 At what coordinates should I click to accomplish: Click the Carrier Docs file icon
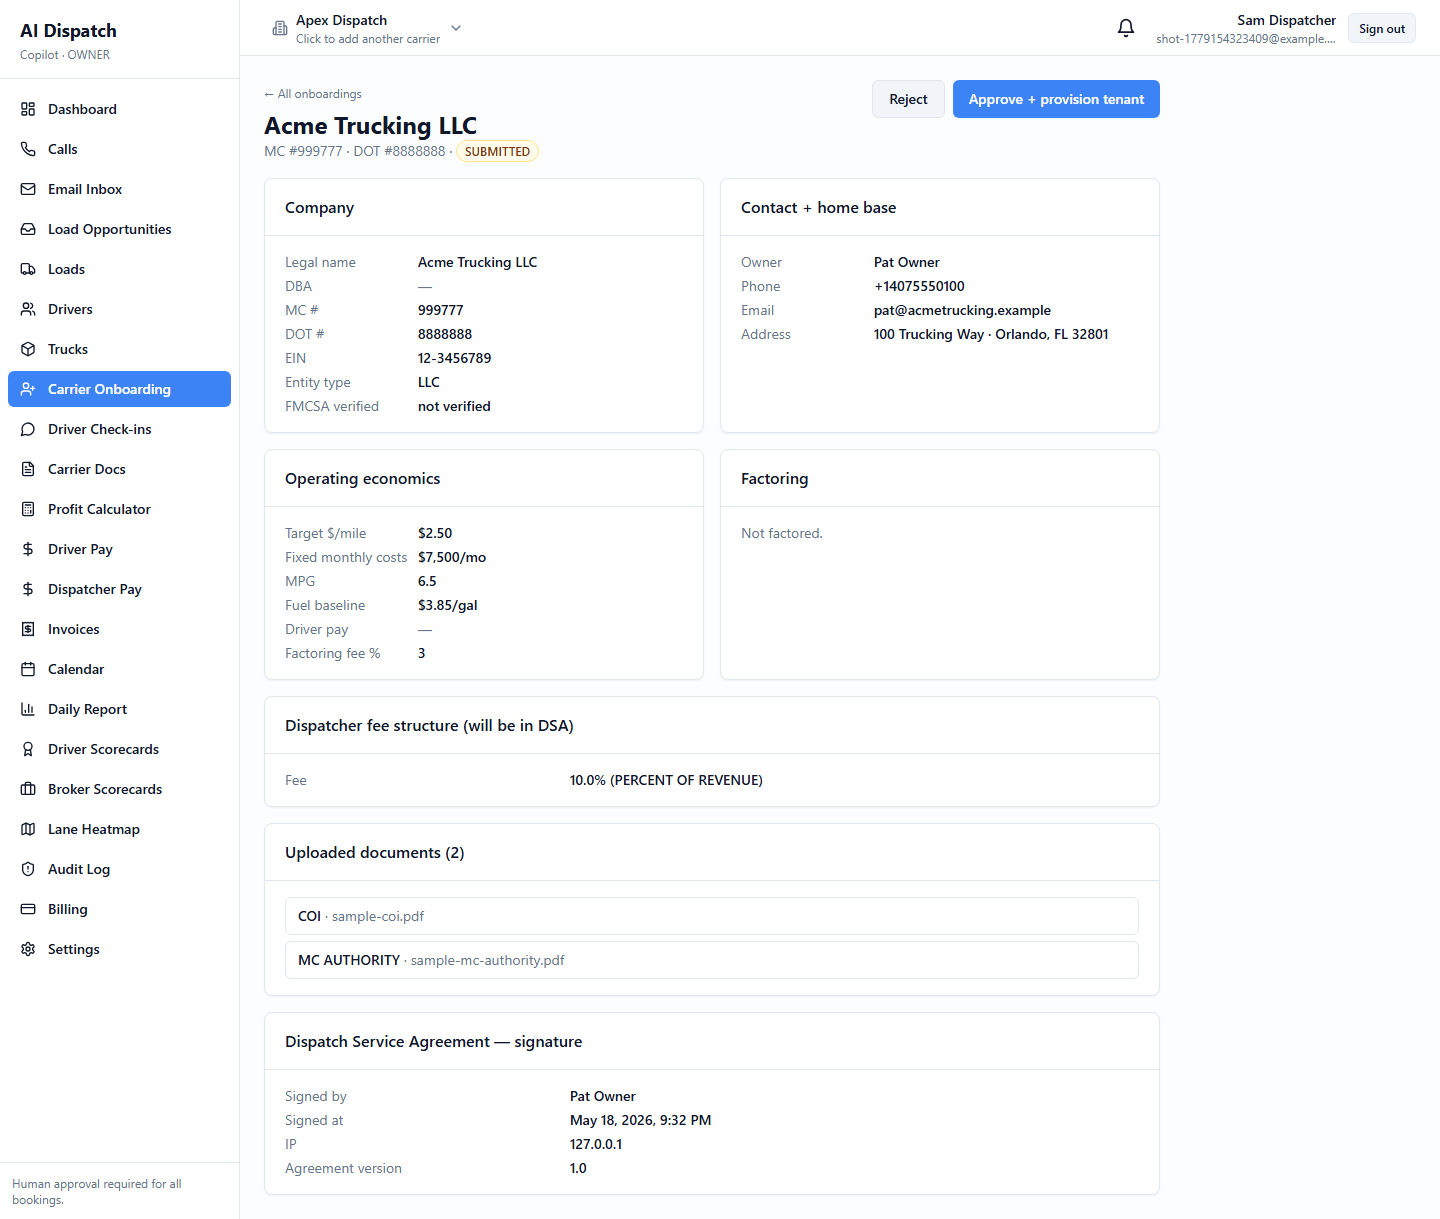pyautogui.click(x=28, y=469)
